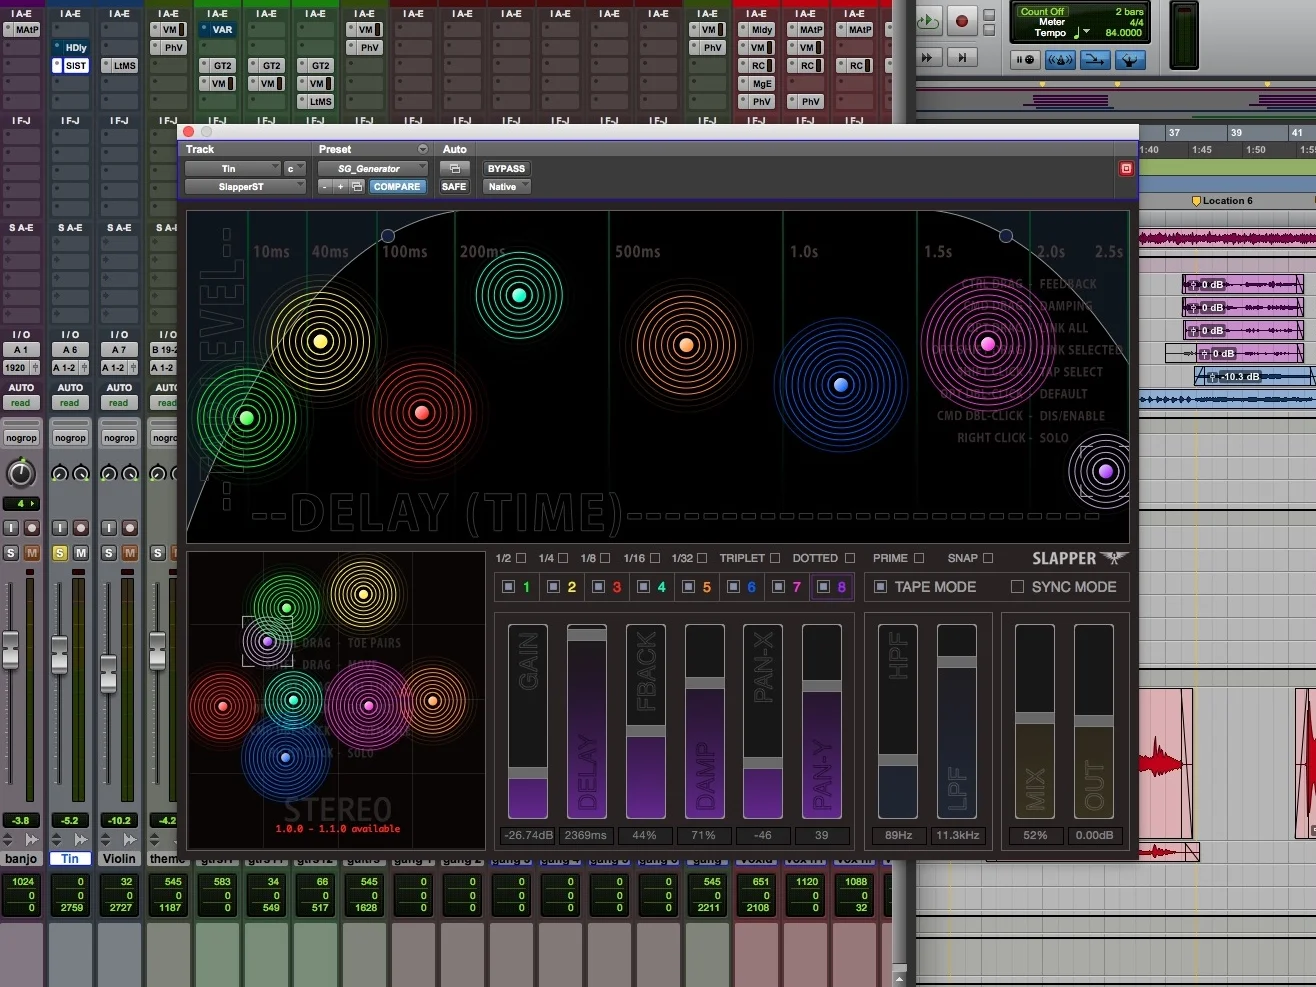Viewport: 1316px width, 987px height.
Task: Select tap 2 tab
Action: 562,587
